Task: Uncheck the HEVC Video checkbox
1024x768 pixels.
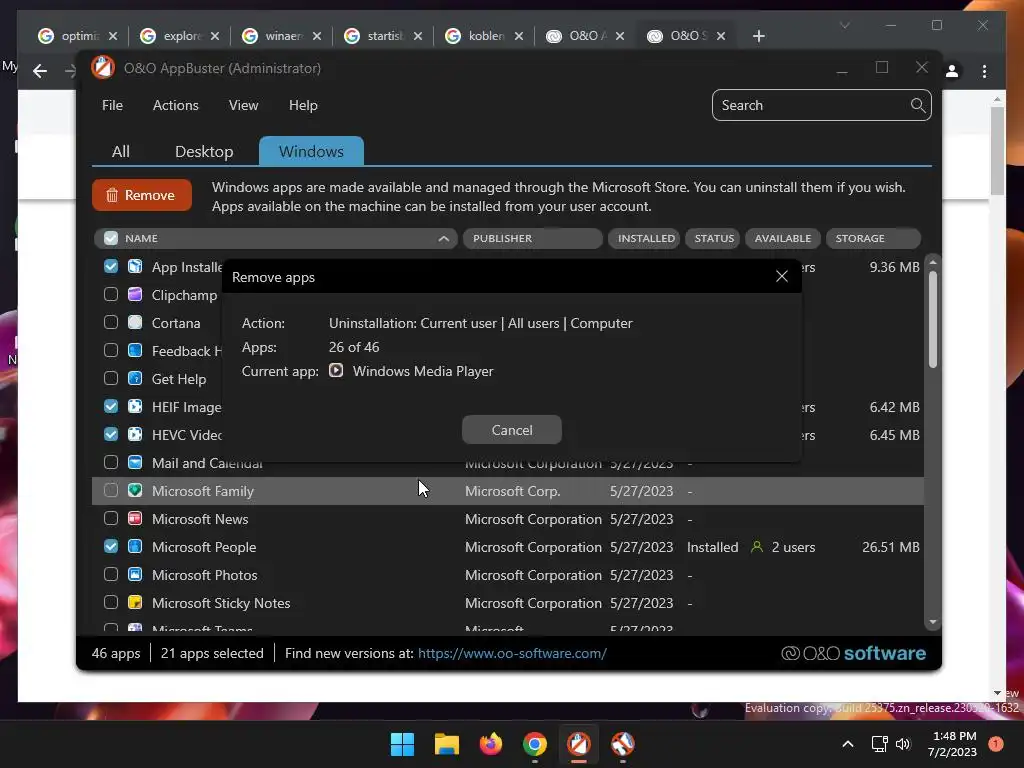Action: tap(111, 434)
